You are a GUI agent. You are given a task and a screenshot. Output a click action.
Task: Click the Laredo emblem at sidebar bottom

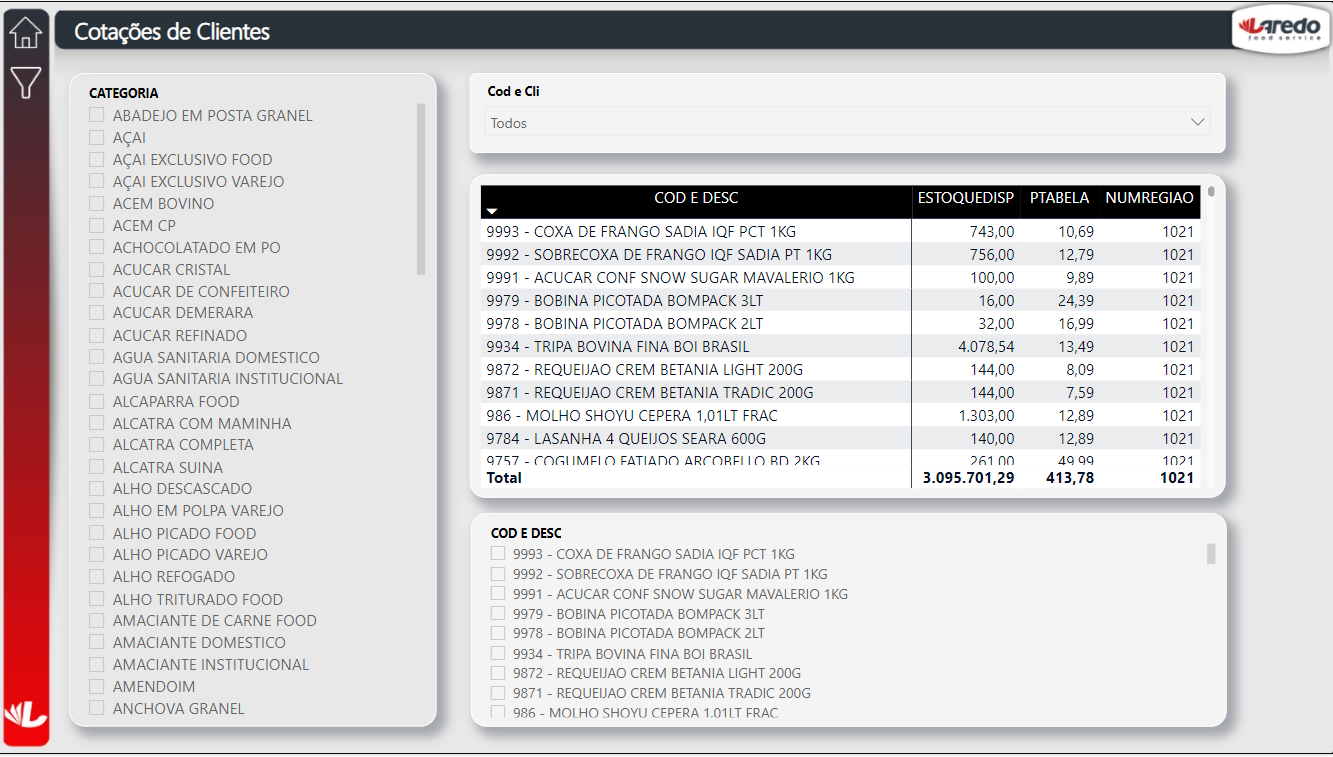[26, 714]
